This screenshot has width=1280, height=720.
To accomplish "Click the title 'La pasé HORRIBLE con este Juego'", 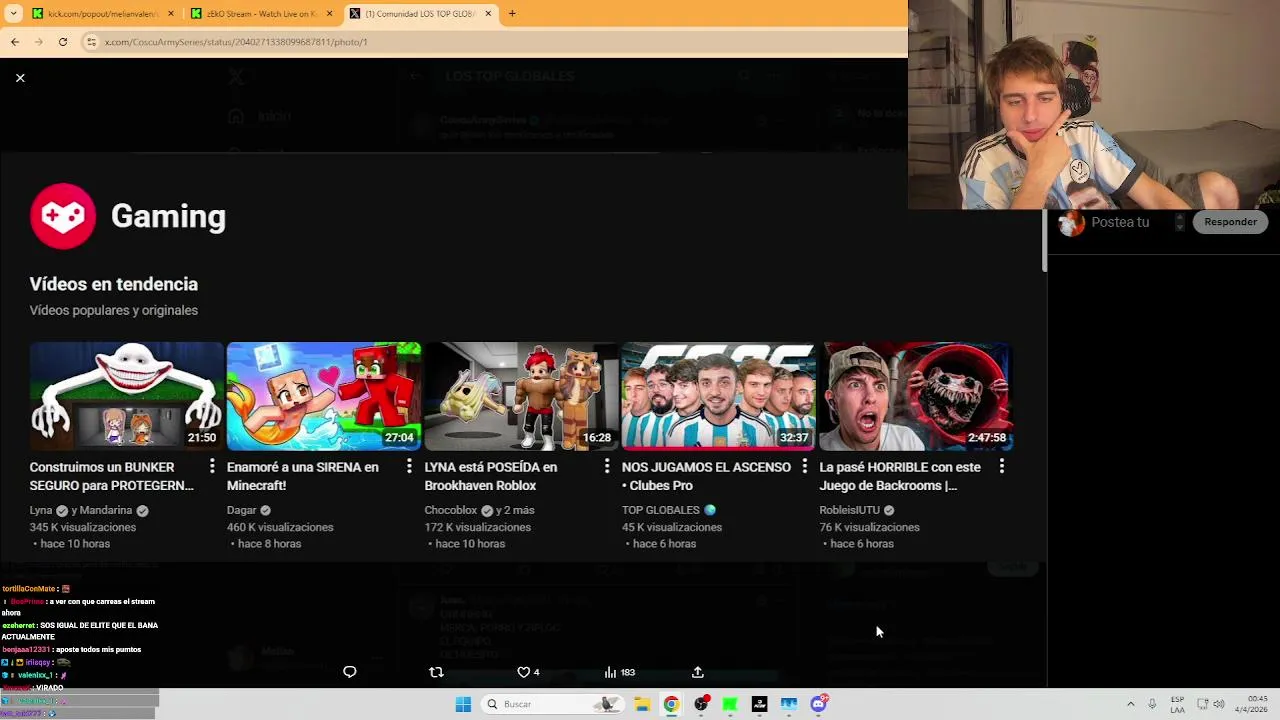I will 900,476.
